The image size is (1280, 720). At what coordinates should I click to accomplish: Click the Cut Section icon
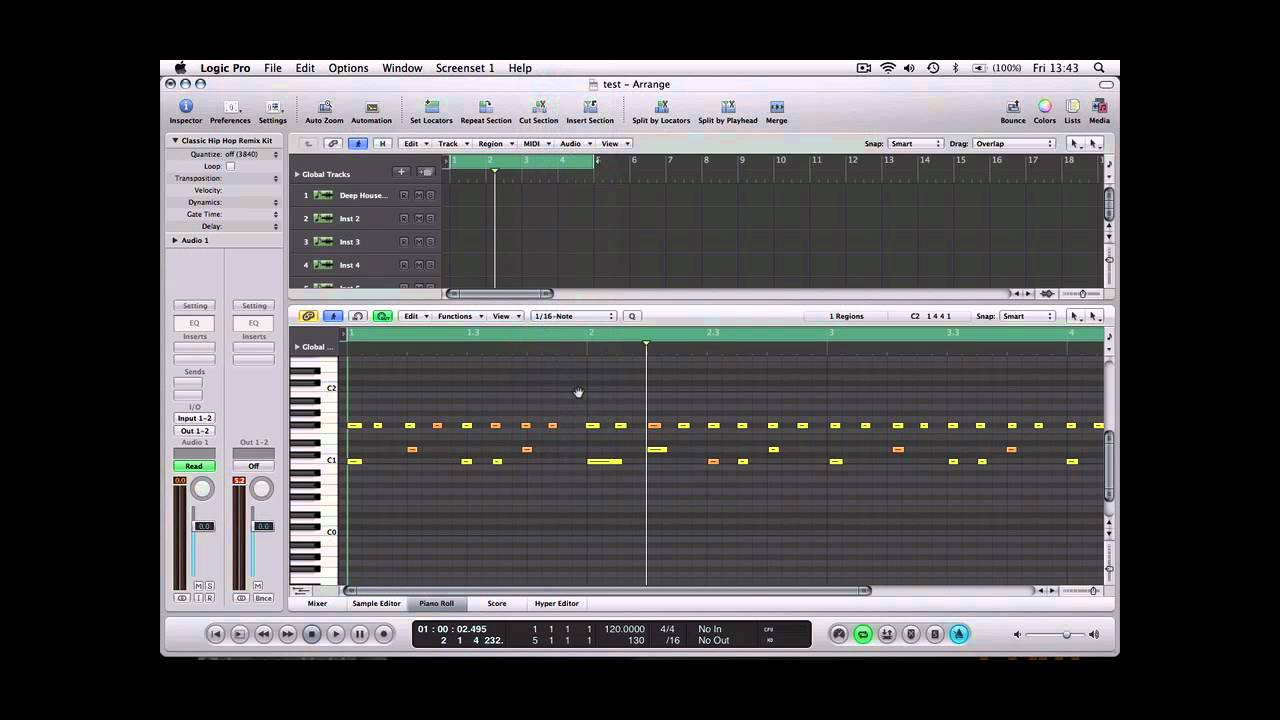coord(538,107)
